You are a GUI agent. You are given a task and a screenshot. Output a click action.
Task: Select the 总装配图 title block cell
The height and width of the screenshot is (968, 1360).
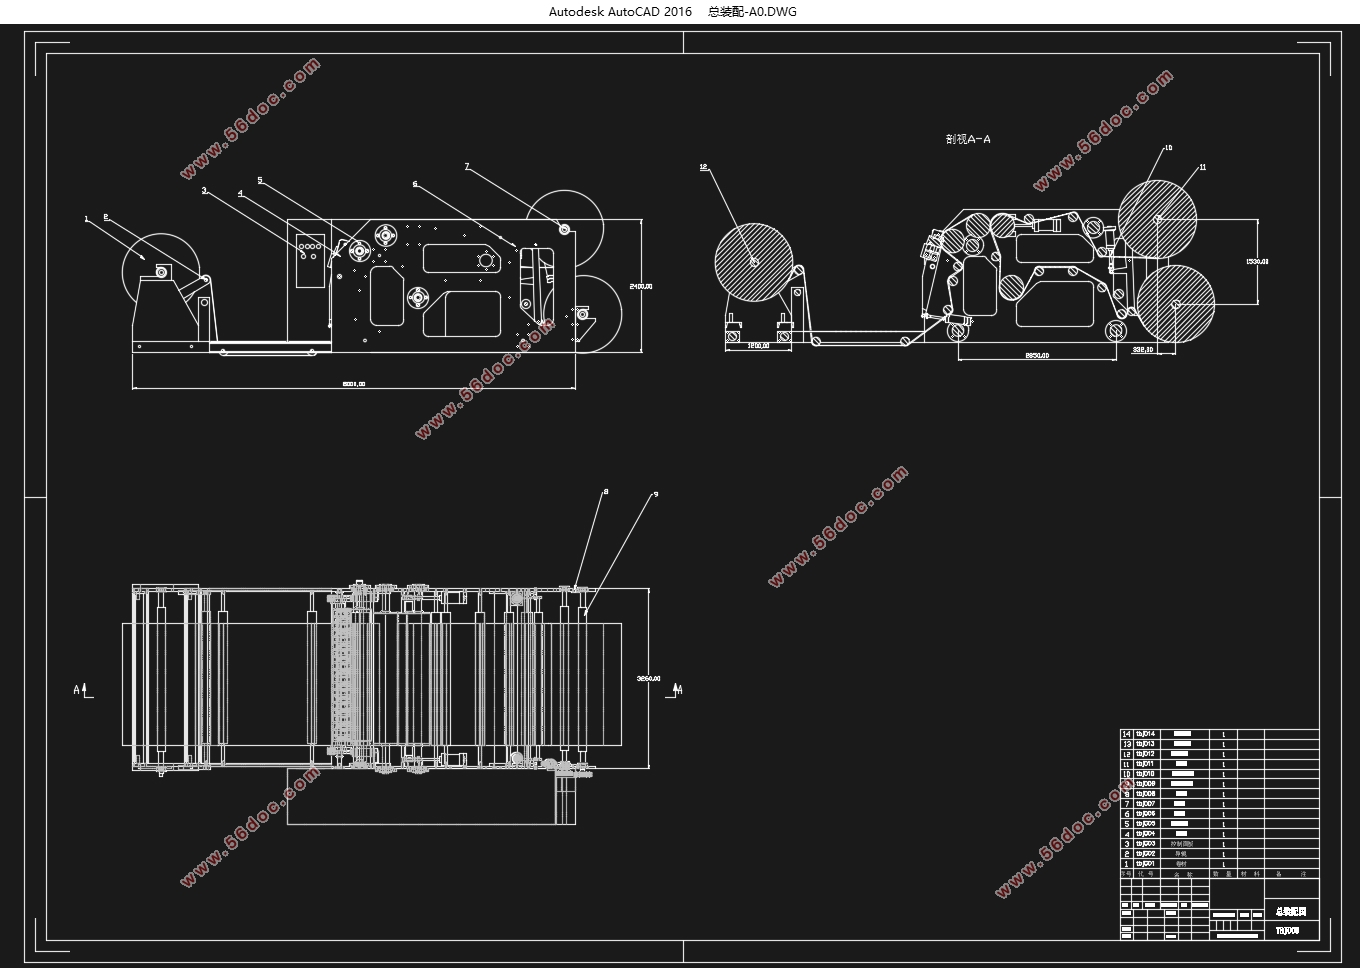tap(1291, 911)
